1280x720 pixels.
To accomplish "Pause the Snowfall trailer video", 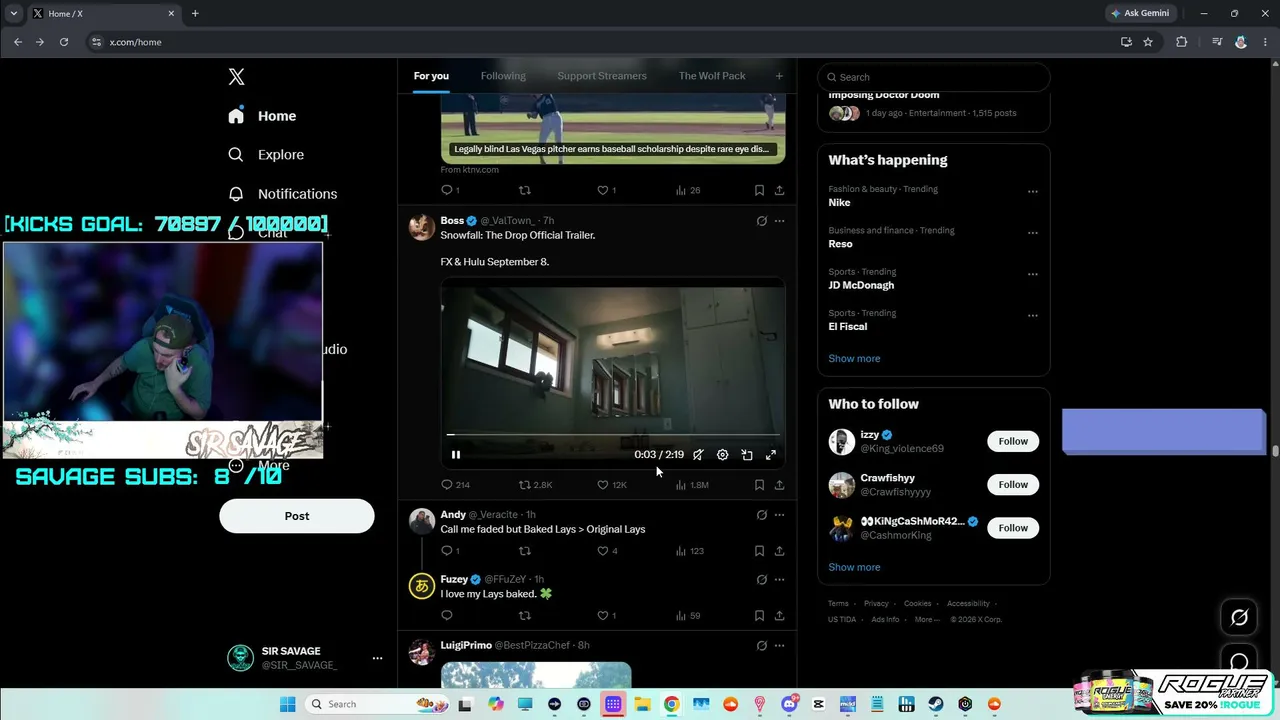I will pos(456,455).
